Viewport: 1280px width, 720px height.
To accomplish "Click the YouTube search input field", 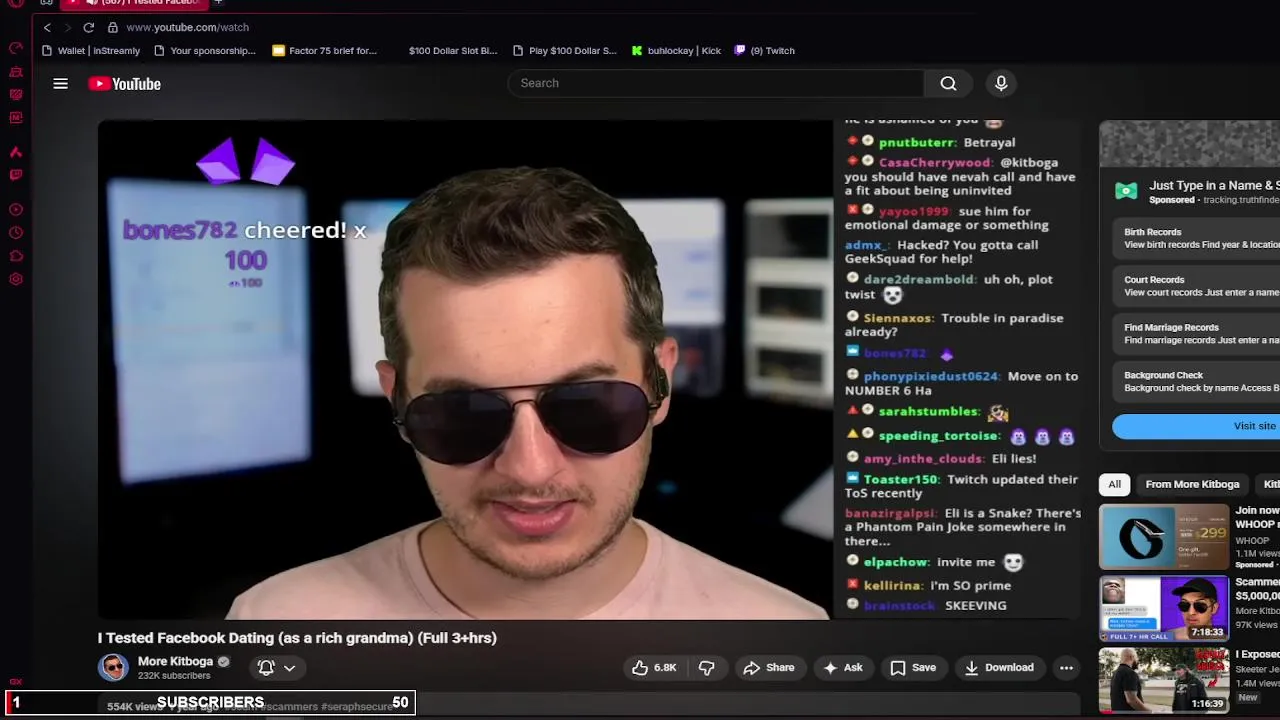I will [716, 84].
